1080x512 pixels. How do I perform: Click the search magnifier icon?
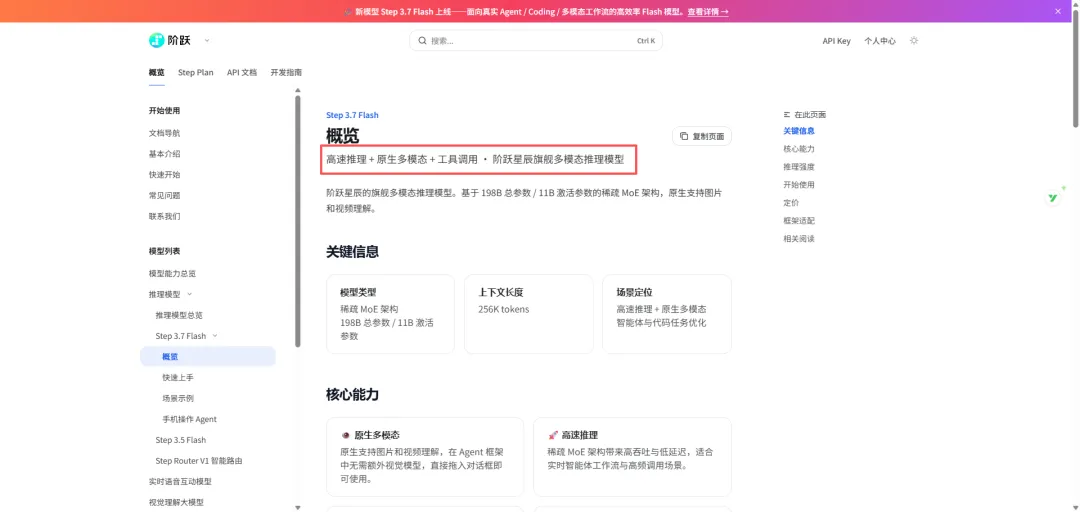[x=422, y=41]
